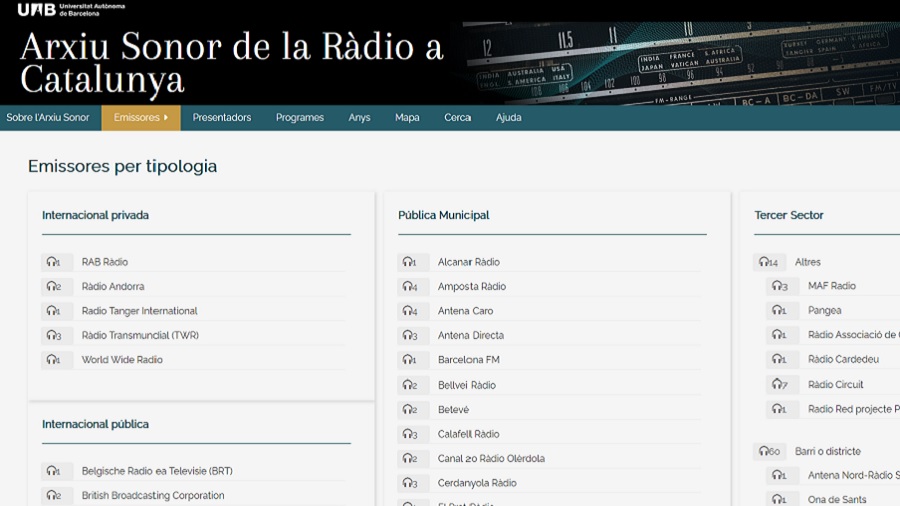Open Amposta Ràdio station link
The height and width of the screenshot is (506, 900).
[472, 286]
